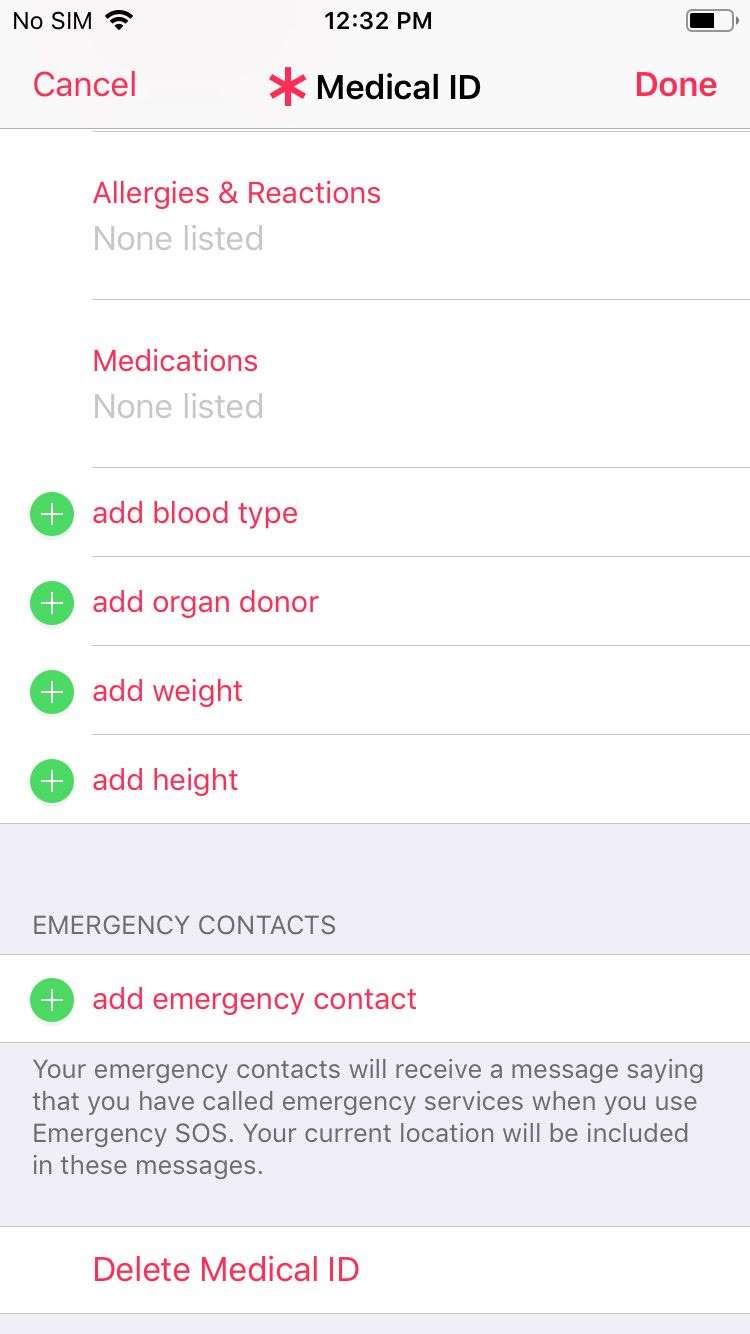Select the add height option
The height and width of the screenshot is (1334, 750).
click(x=165, y=780)
